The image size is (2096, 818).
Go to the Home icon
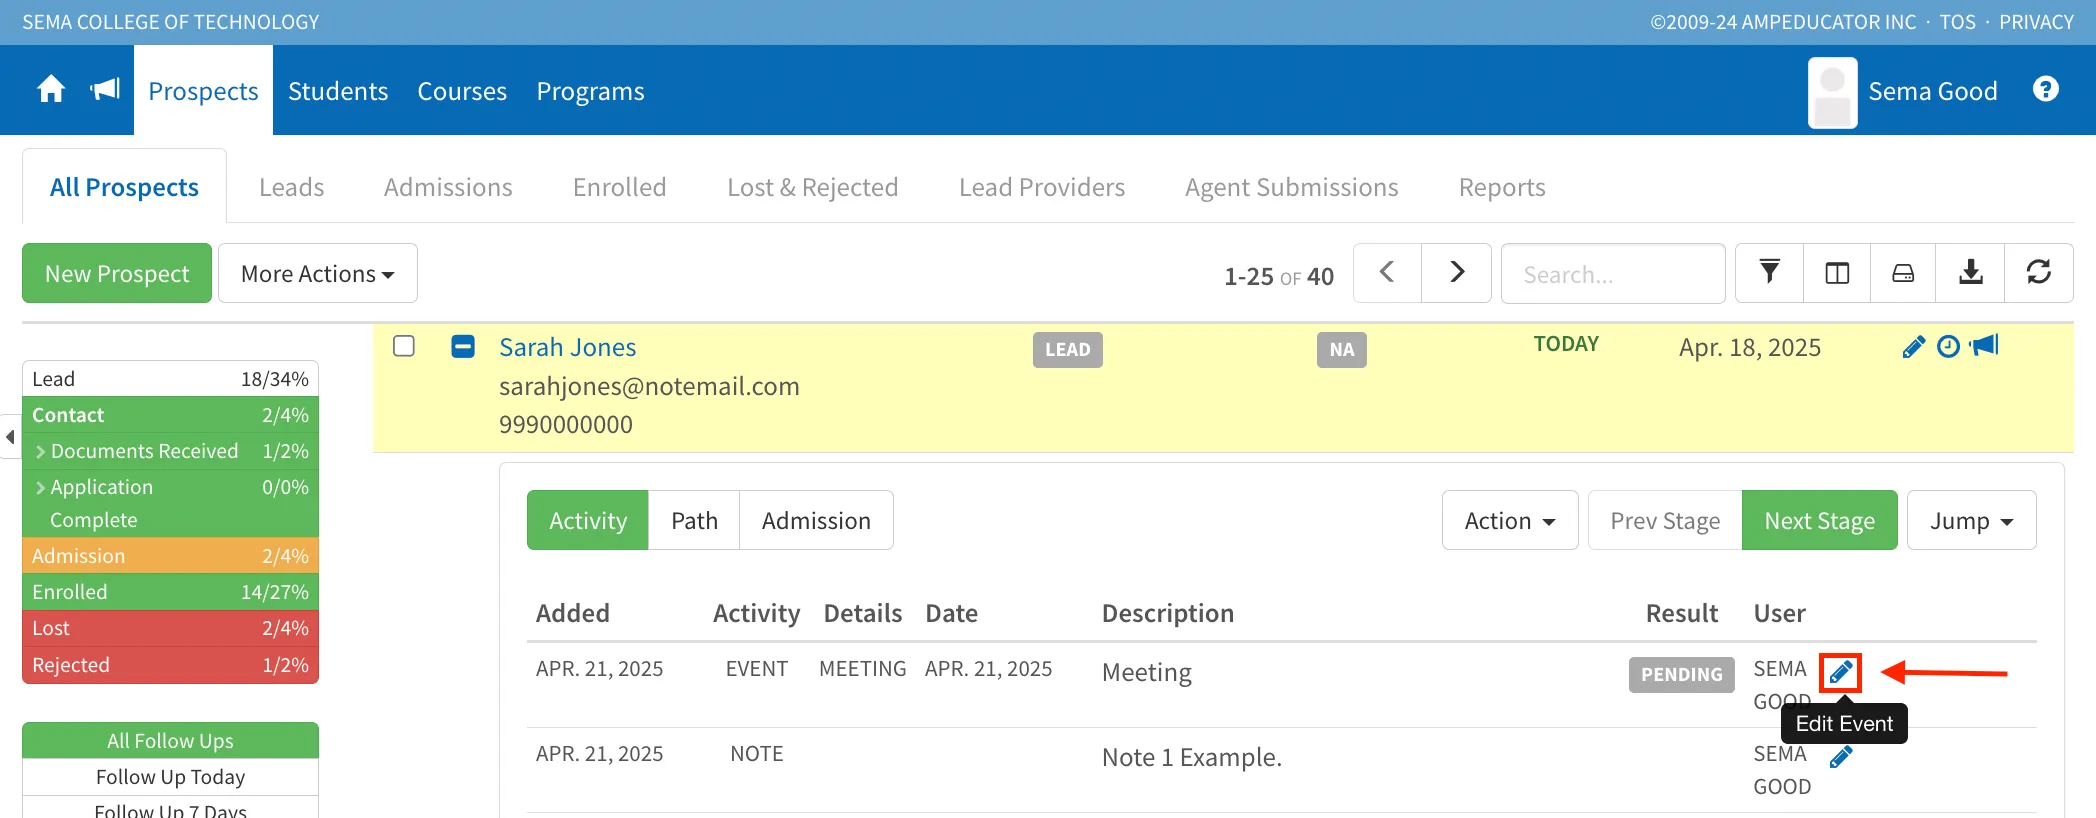coord(51,90)
